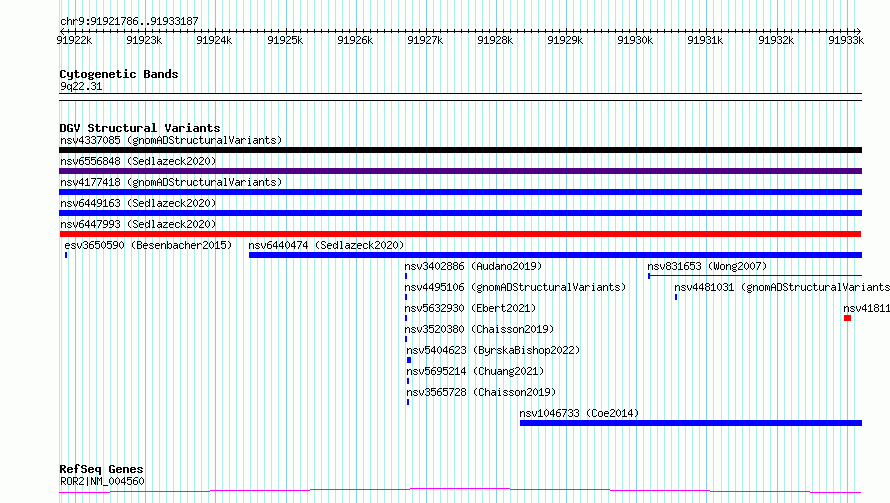Click the 91923k ruler tick label

(144, 40)
